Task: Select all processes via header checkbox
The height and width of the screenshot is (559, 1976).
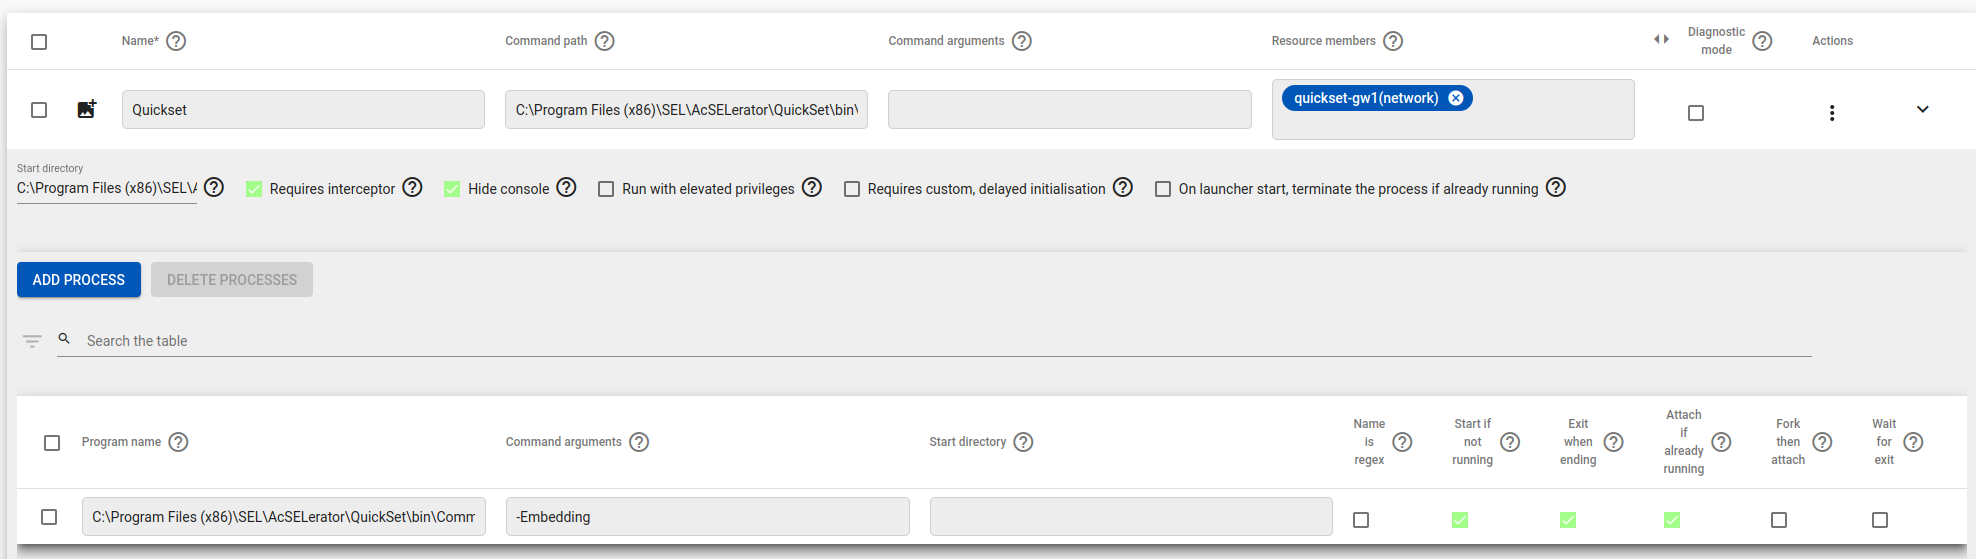Action: (52, 443)
